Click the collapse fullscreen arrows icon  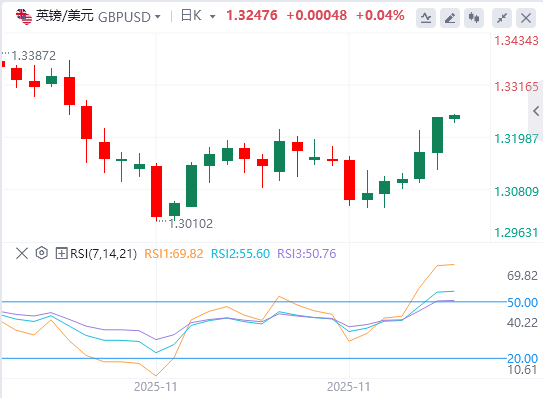pos(502,18)
